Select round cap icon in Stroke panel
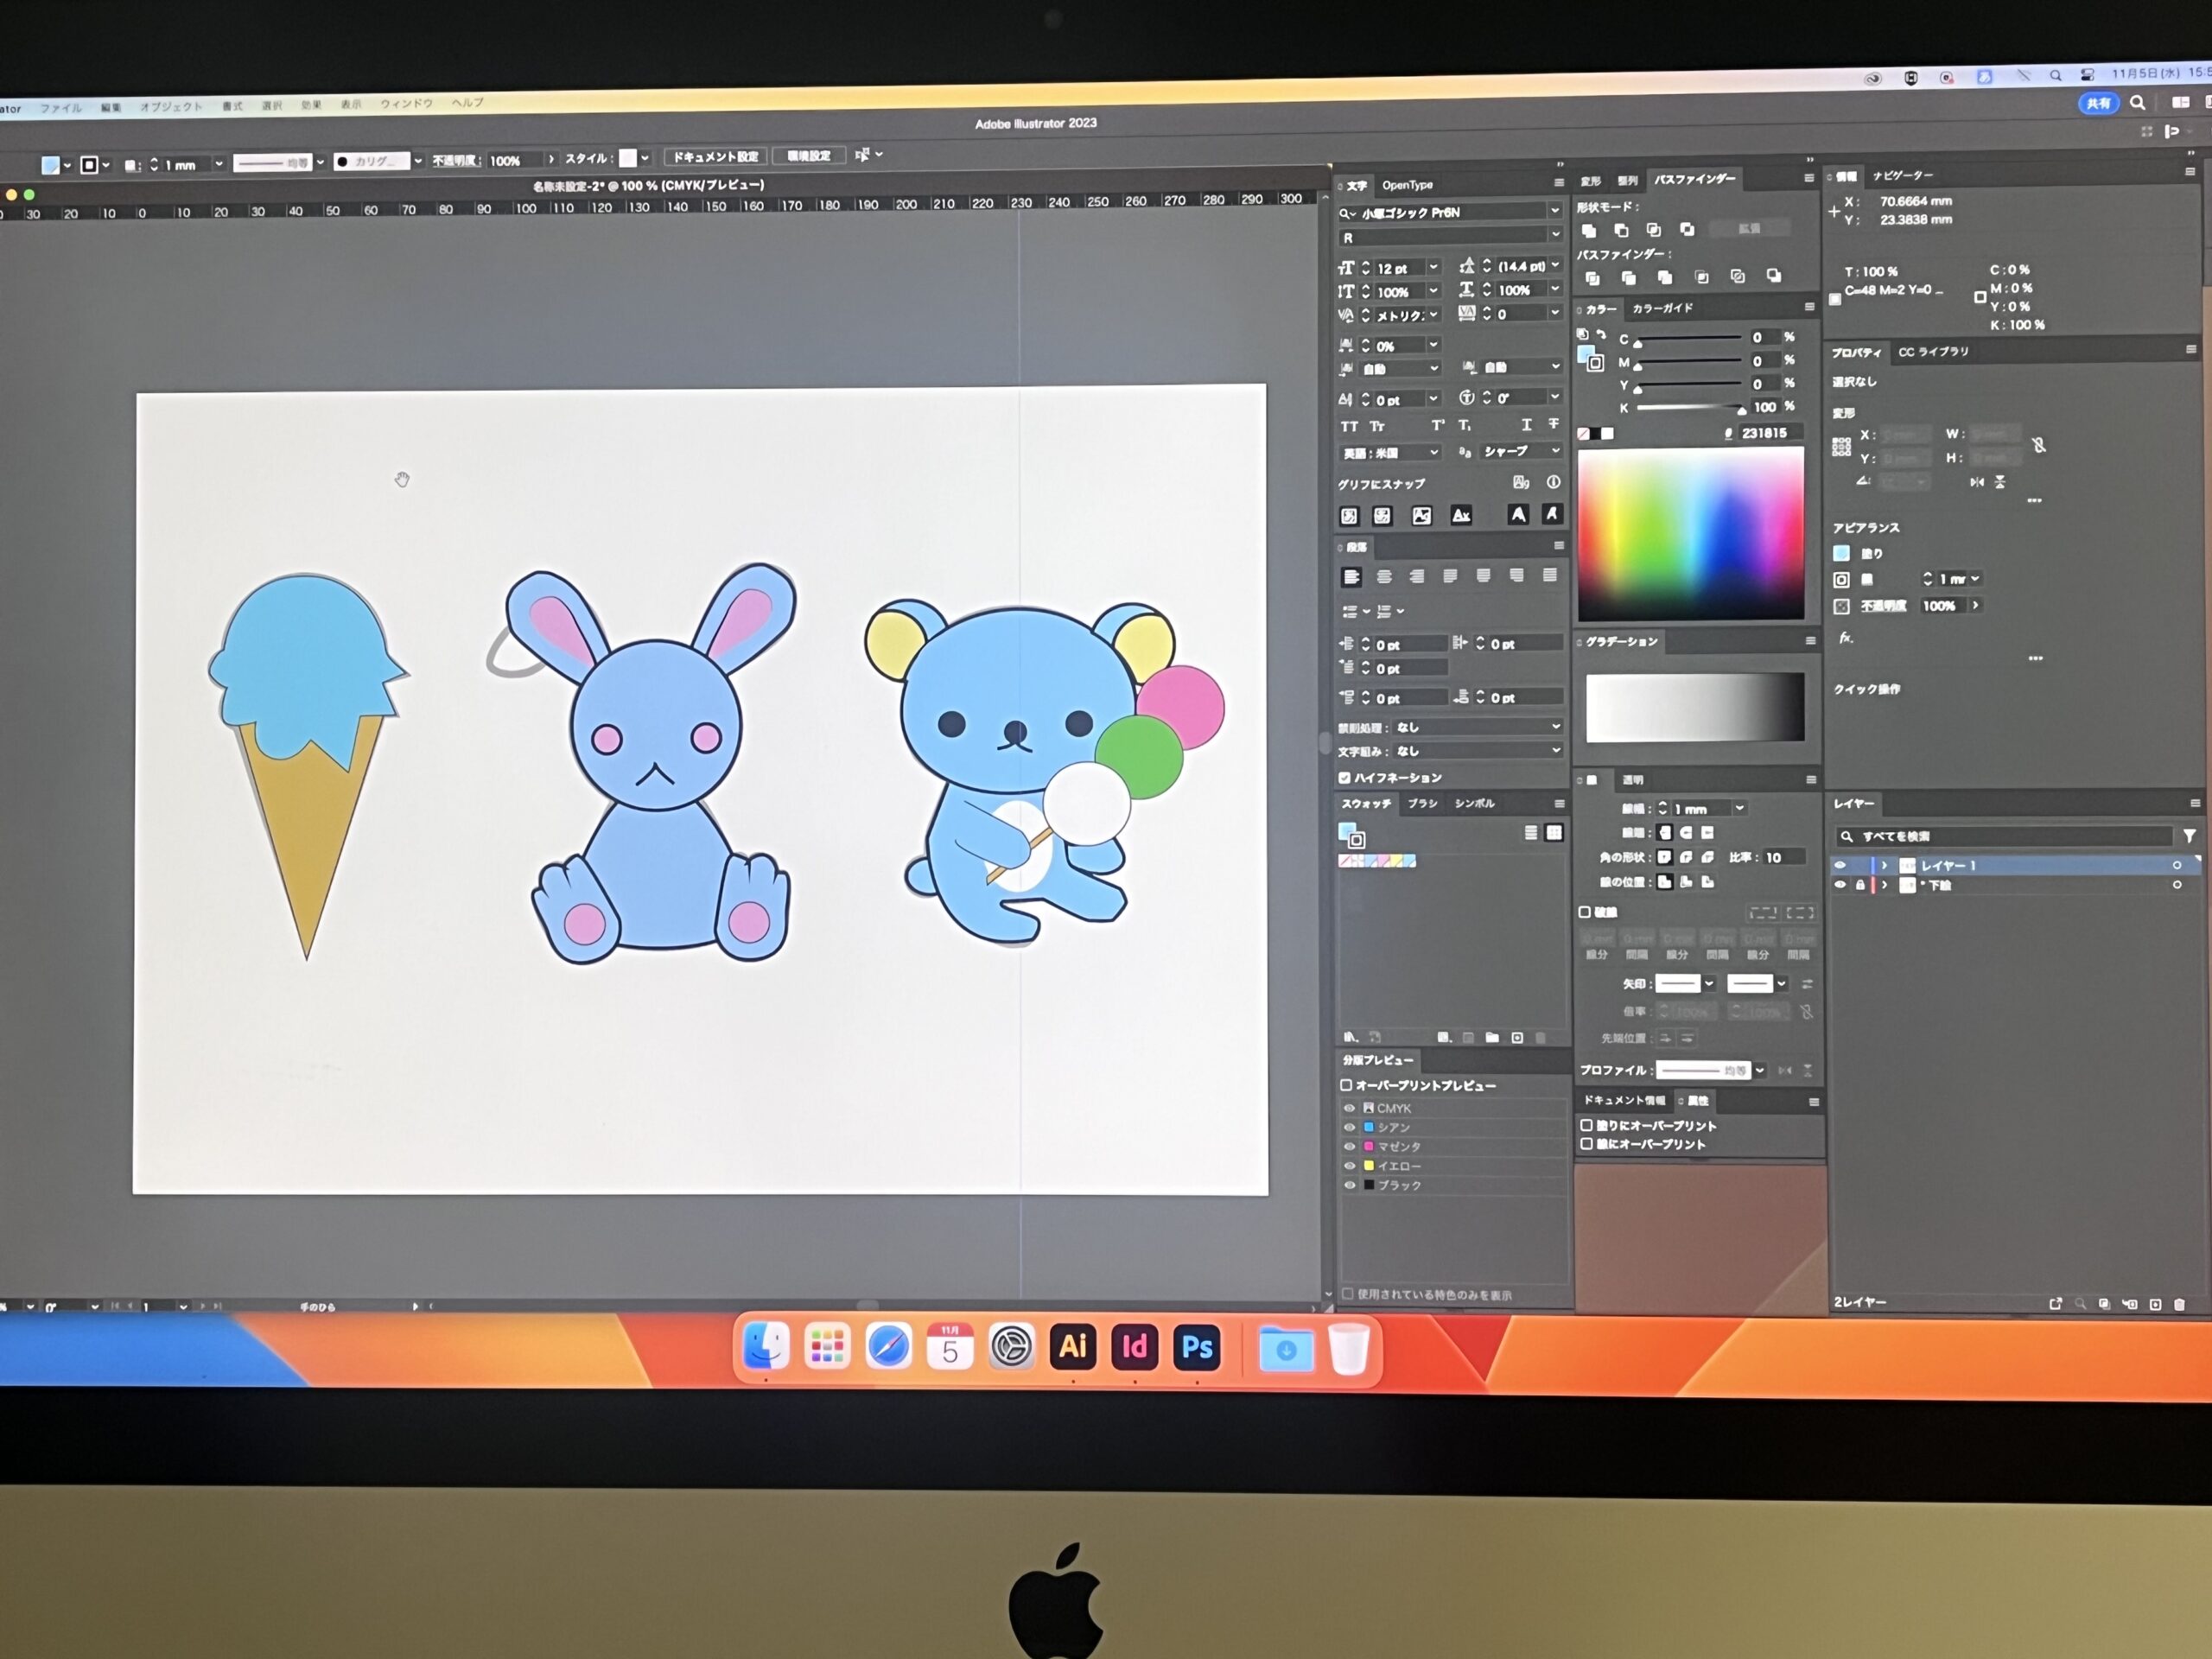Viewport: 2212px width, 1659px height. pyautogui.click(x=1686, y=832)
